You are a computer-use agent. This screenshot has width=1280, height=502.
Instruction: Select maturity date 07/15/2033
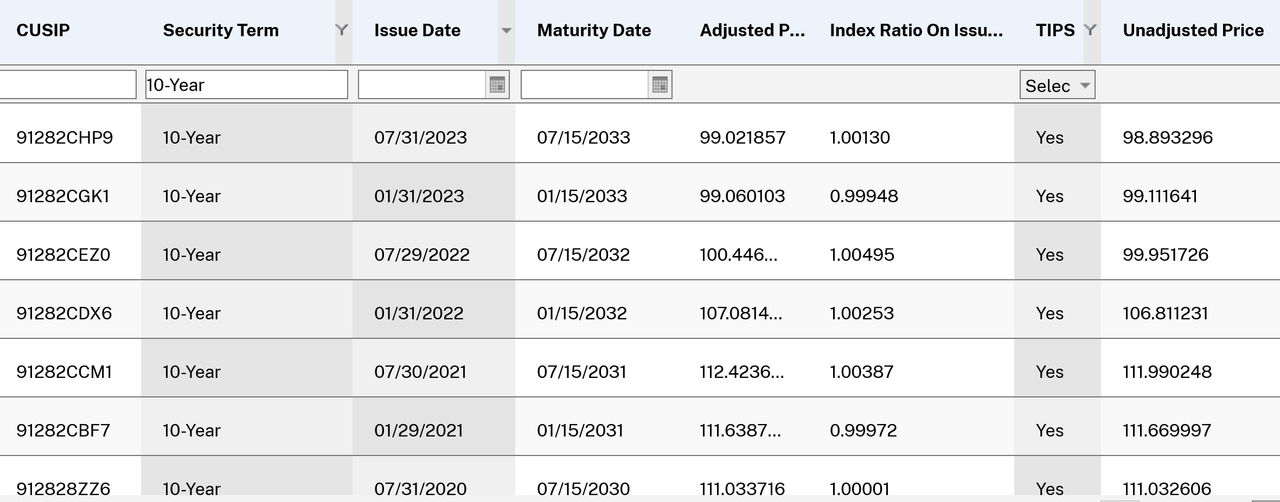point(584,137)
